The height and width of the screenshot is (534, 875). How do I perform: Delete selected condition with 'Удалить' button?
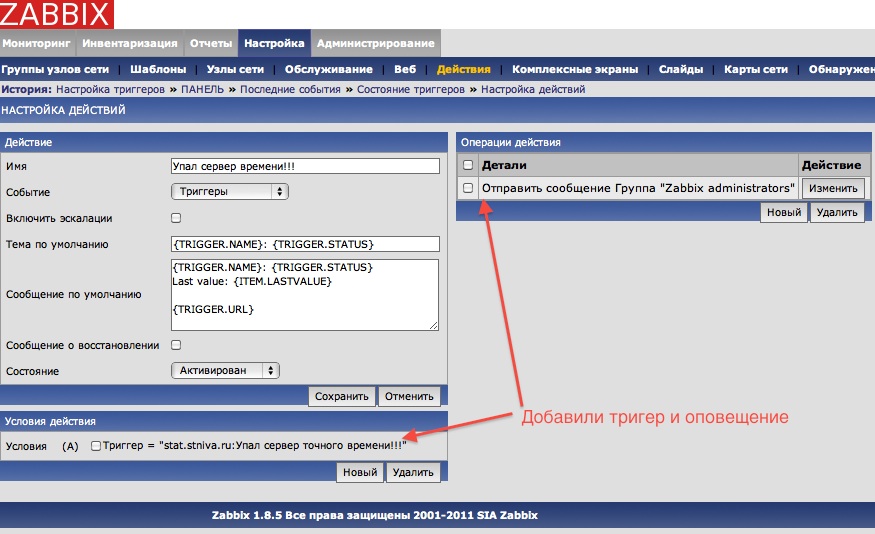click(x=413, y=472)
